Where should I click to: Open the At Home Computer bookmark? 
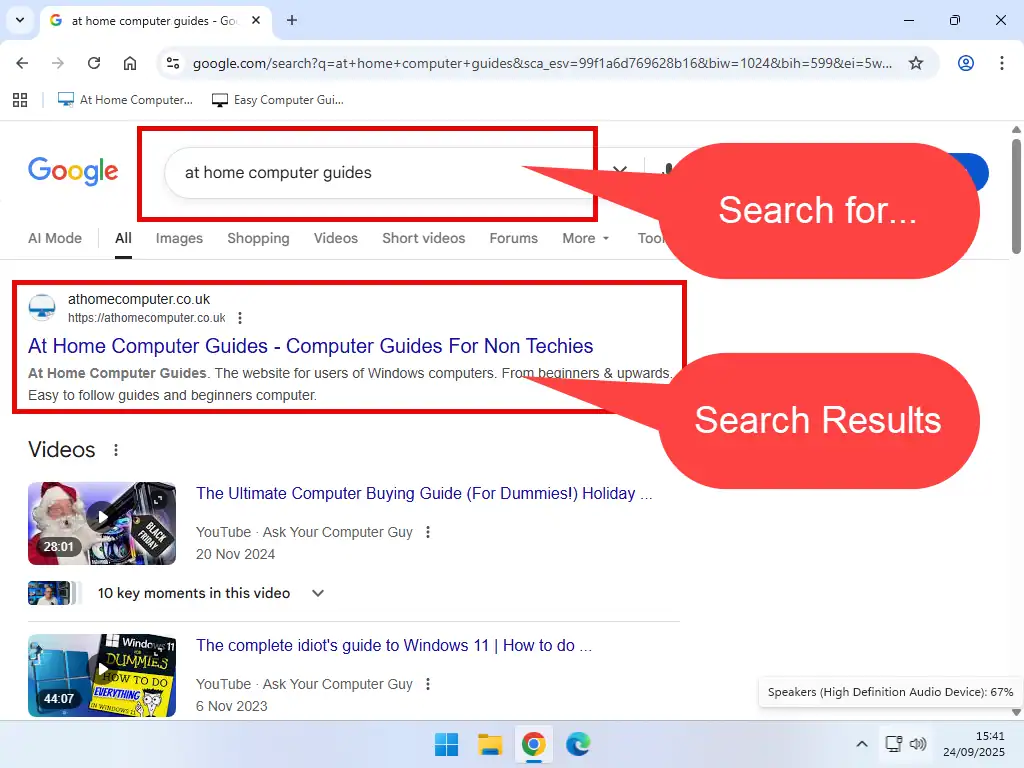pyautogui.click(x=126, y=100)
